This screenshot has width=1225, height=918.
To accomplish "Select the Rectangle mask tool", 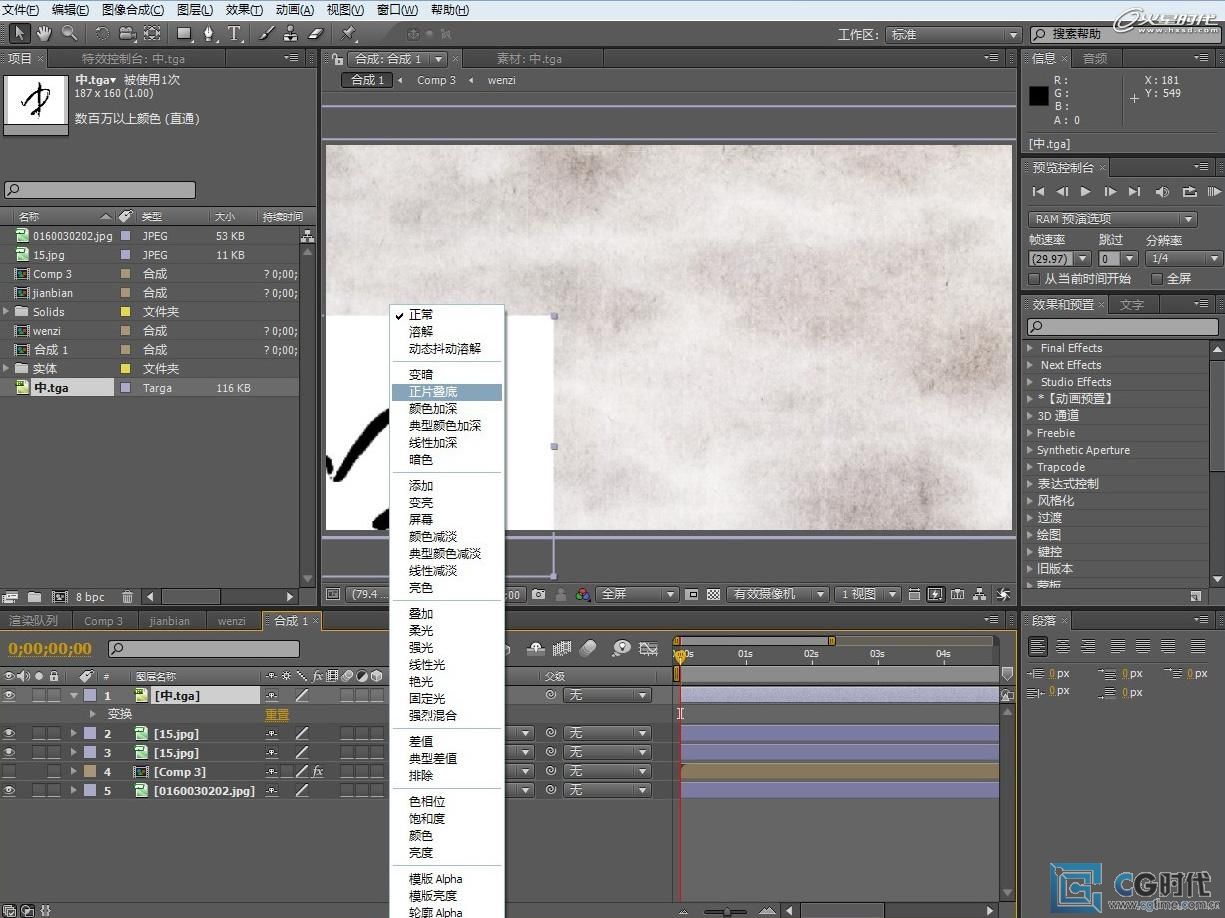I will (x=185, y=34).
